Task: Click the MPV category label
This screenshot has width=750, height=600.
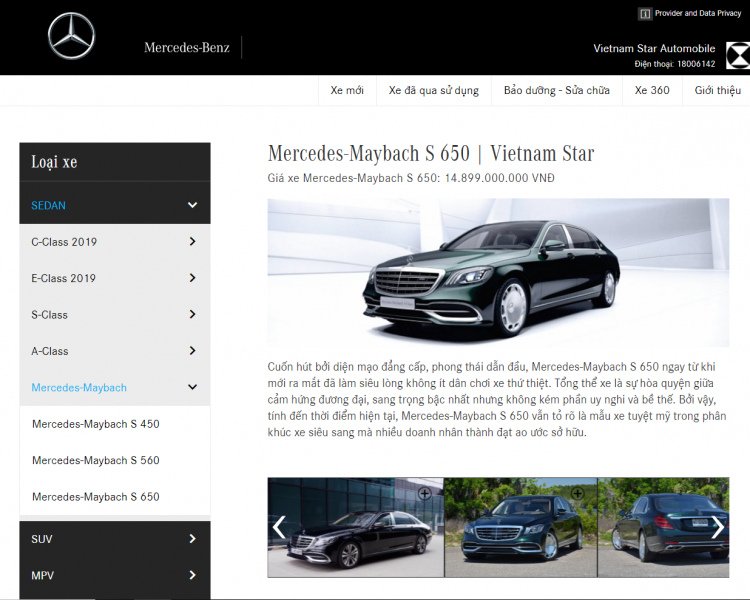Action: [x=43, y=576]
